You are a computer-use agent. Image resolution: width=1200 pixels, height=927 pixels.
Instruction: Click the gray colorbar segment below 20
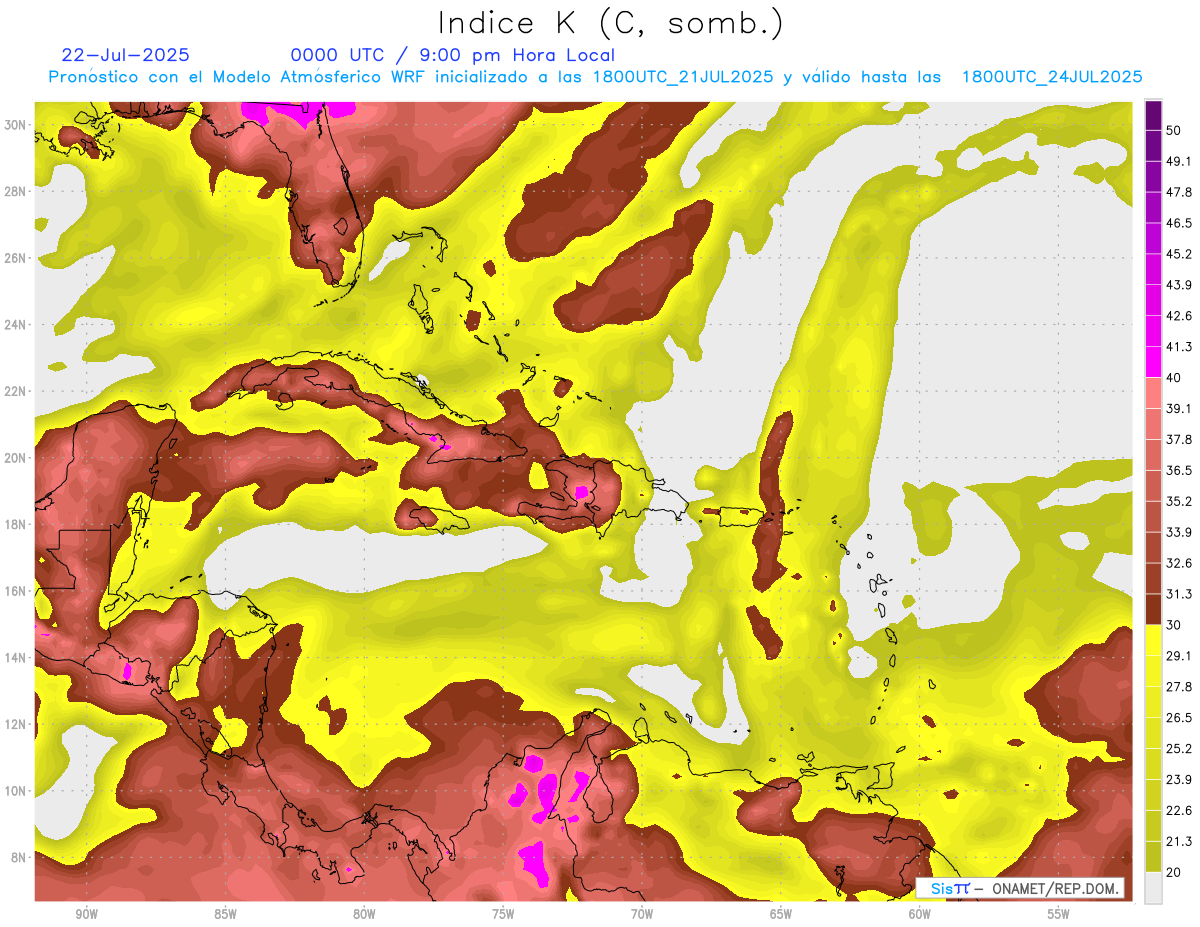[1153, 887]
